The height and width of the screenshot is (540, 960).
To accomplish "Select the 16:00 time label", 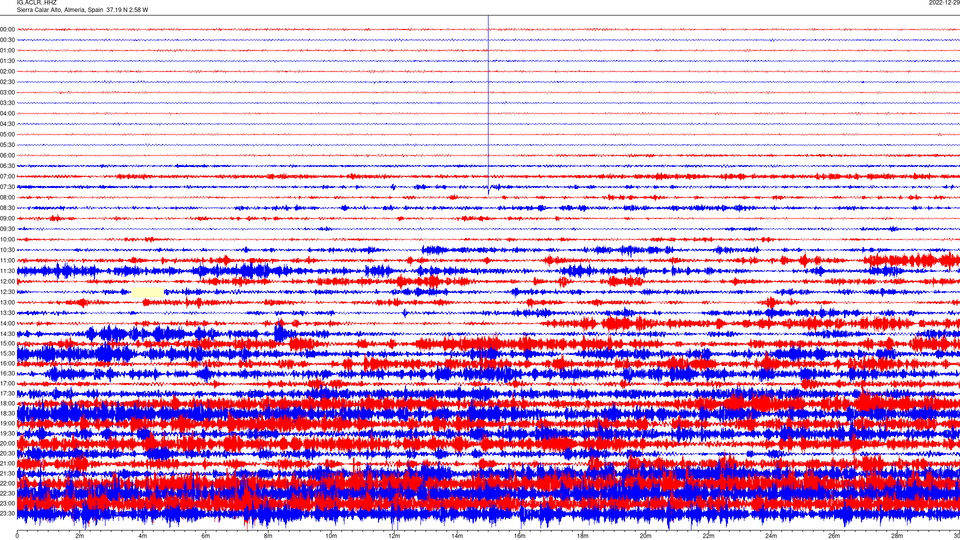I will click(x=8, y=363).
